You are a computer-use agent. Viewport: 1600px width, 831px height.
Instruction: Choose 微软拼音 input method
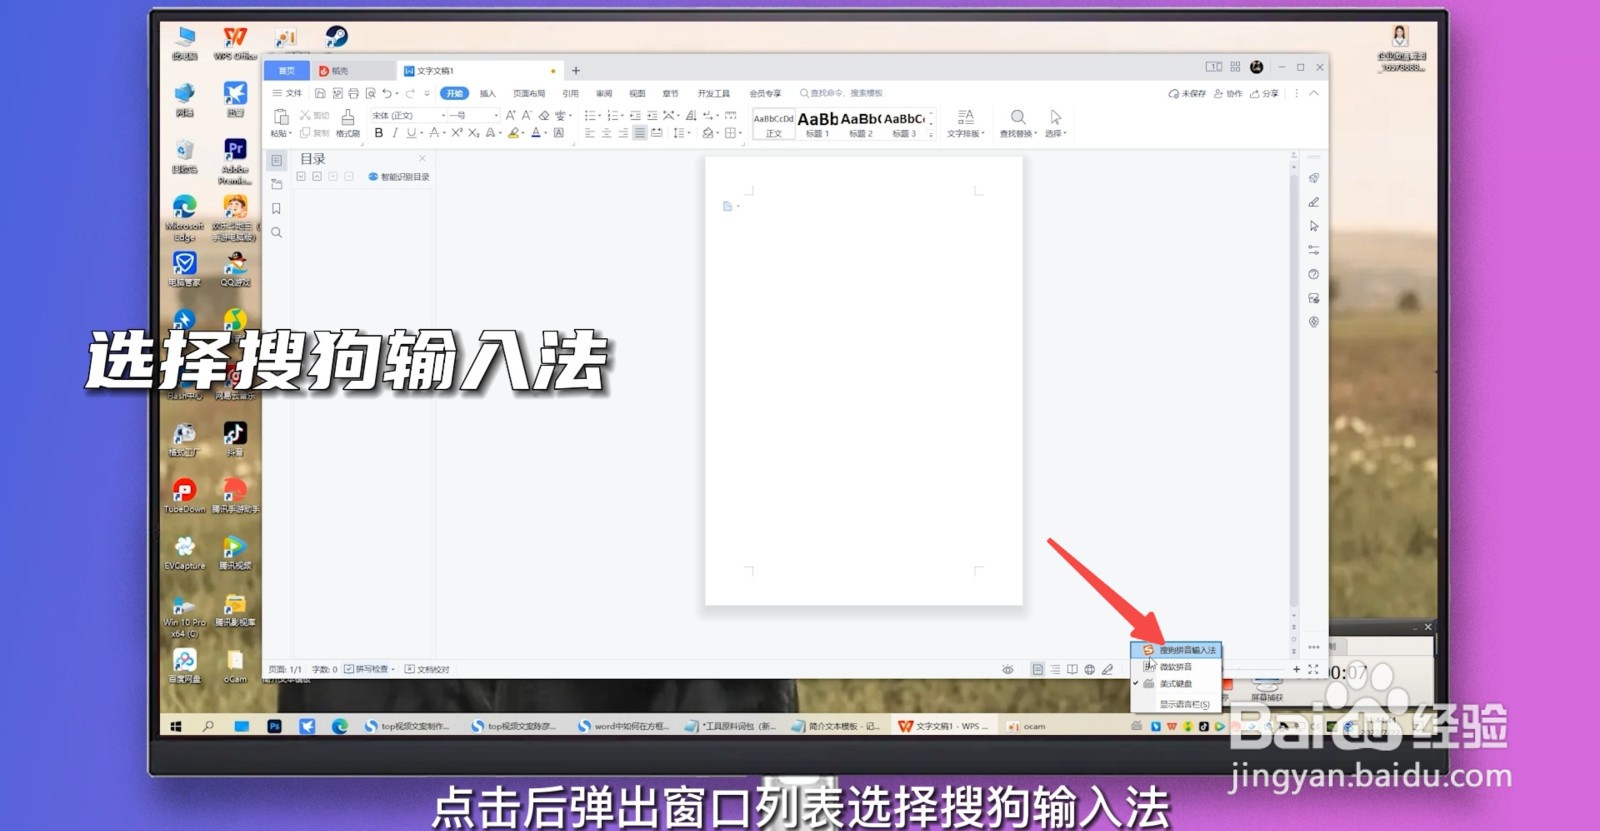pos(1177,667)
